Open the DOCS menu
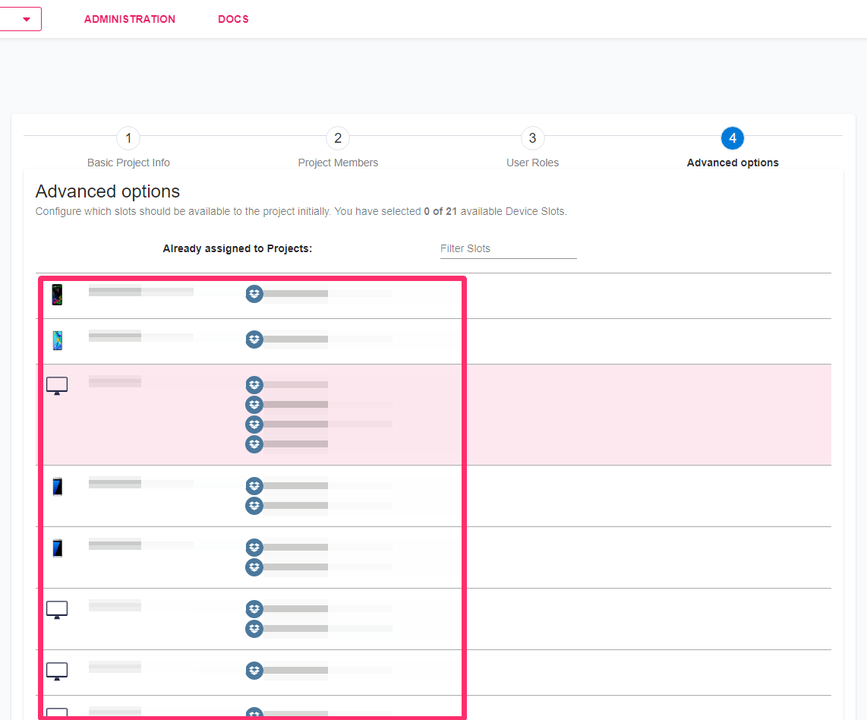Image resolution: width=867 pixels, height=720 pixels. point(233,19)
